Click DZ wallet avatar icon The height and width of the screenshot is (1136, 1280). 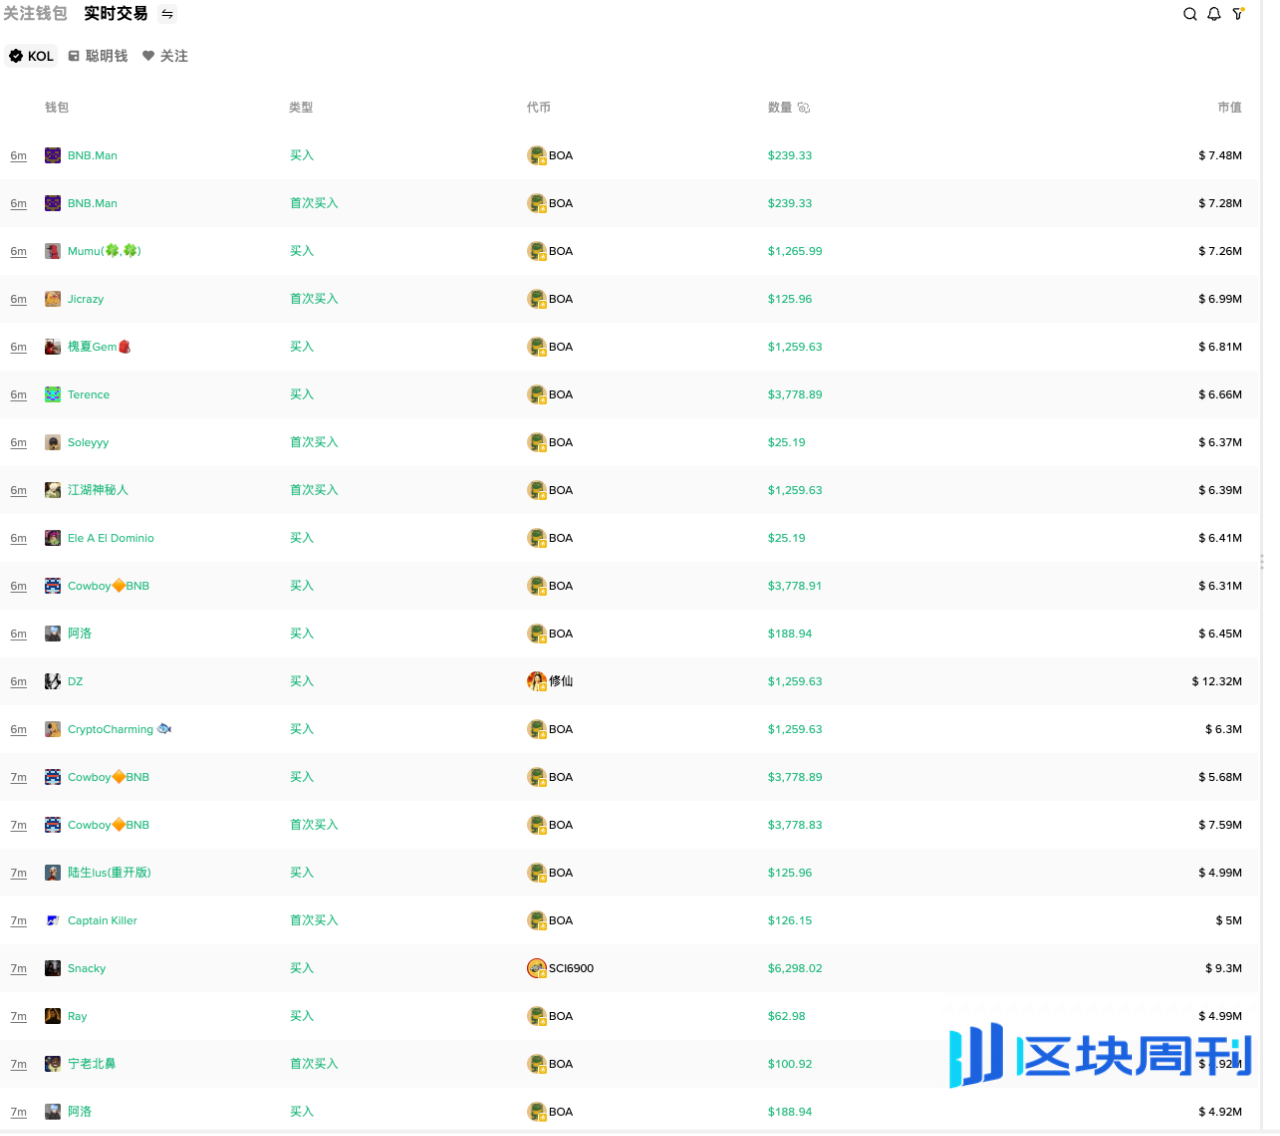pos(53,682)
